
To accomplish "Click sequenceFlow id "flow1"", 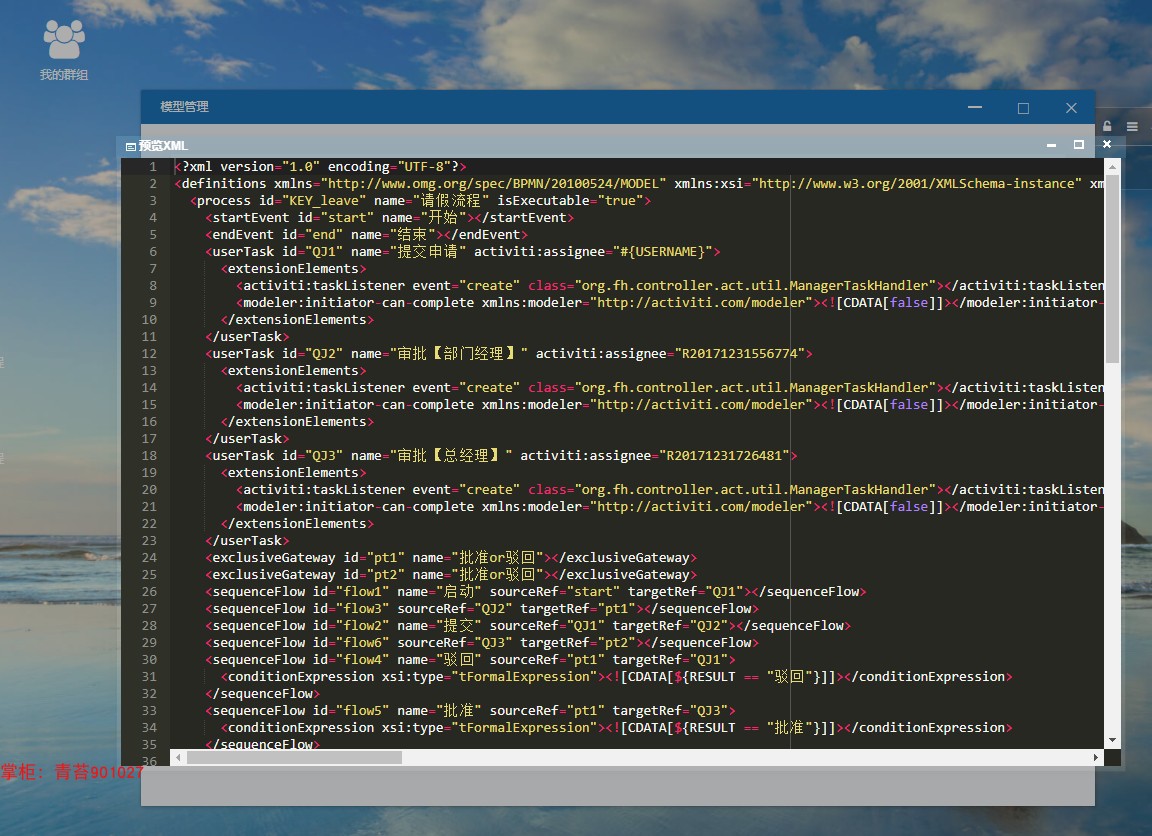I will 362,591.
